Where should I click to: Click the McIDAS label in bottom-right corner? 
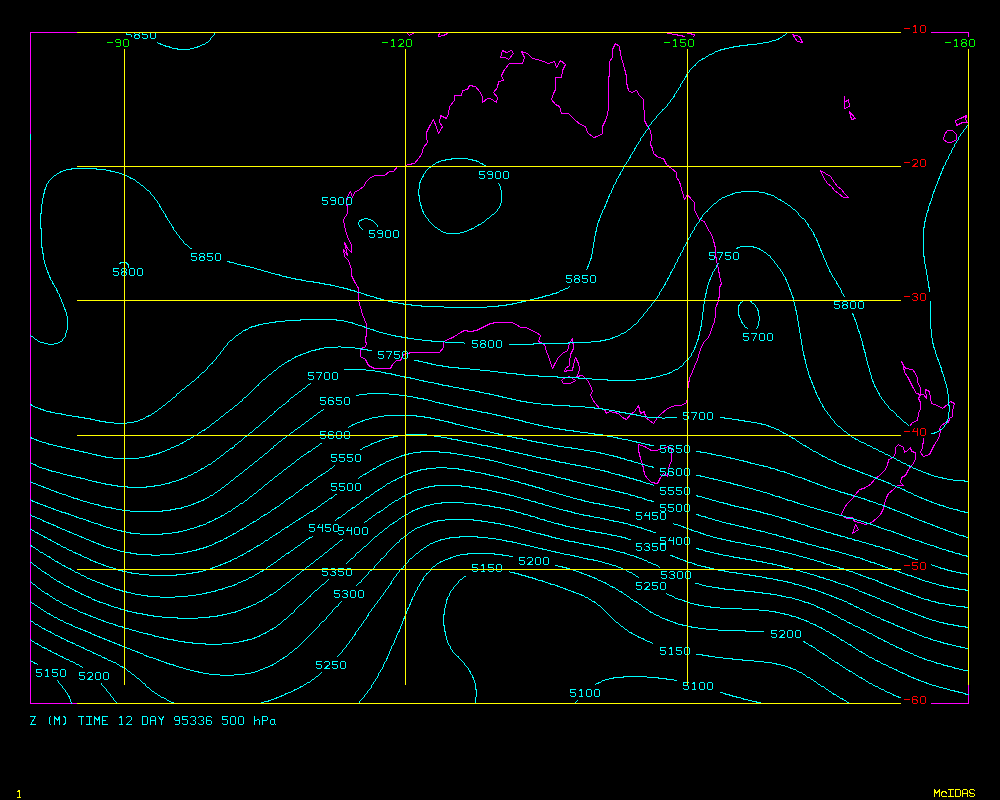point(953,793)
